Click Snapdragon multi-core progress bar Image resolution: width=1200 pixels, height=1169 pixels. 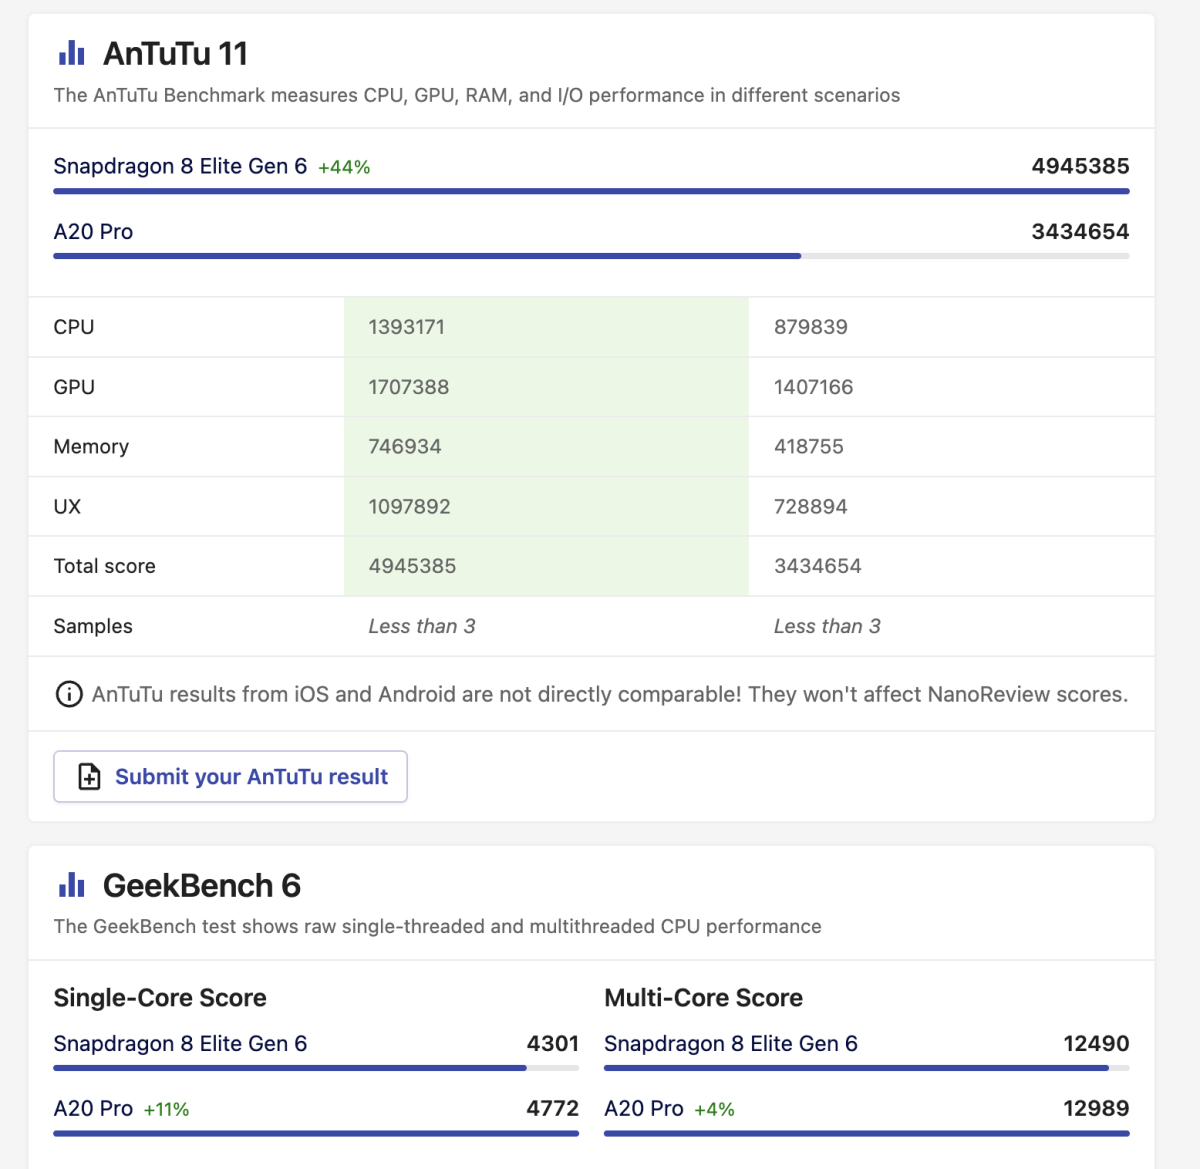pyautogui.click(x=867, y=1068)
